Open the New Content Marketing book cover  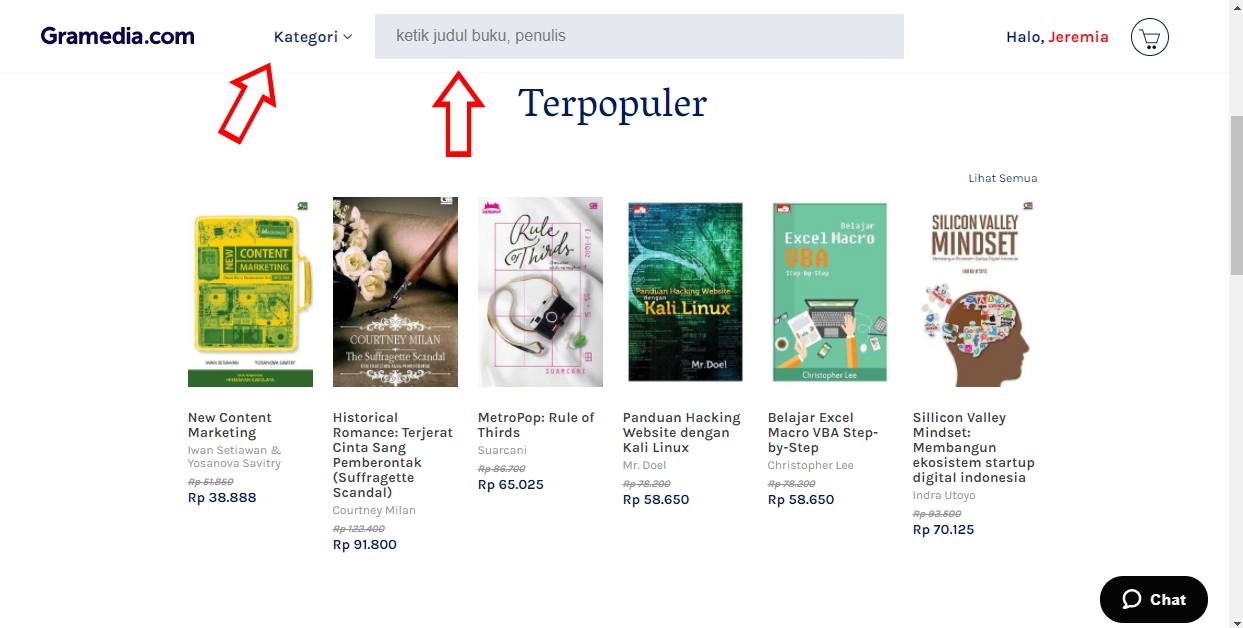[x=250, y=292]
